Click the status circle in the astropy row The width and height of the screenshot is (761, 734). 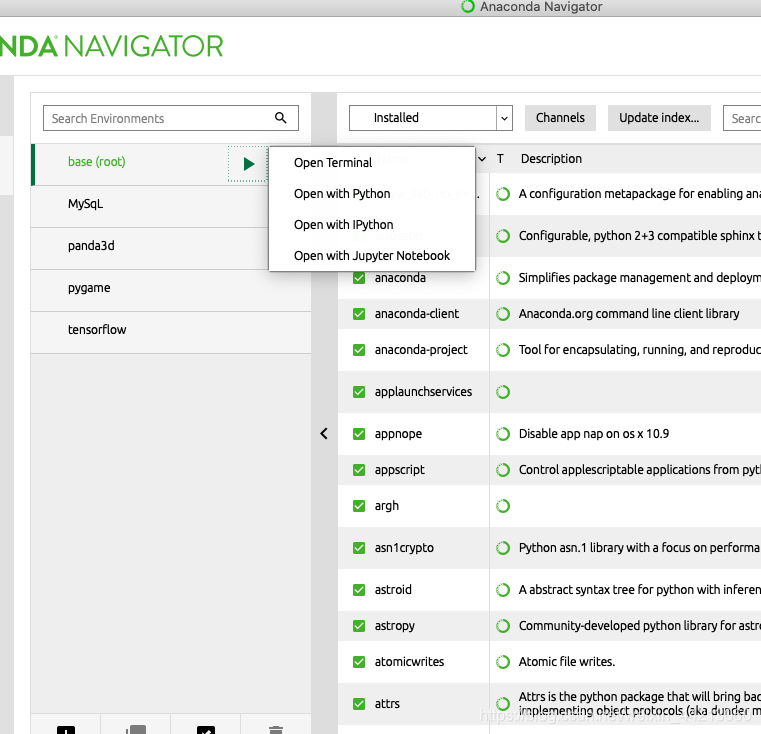pyautogui.click(x=503, y=626)
